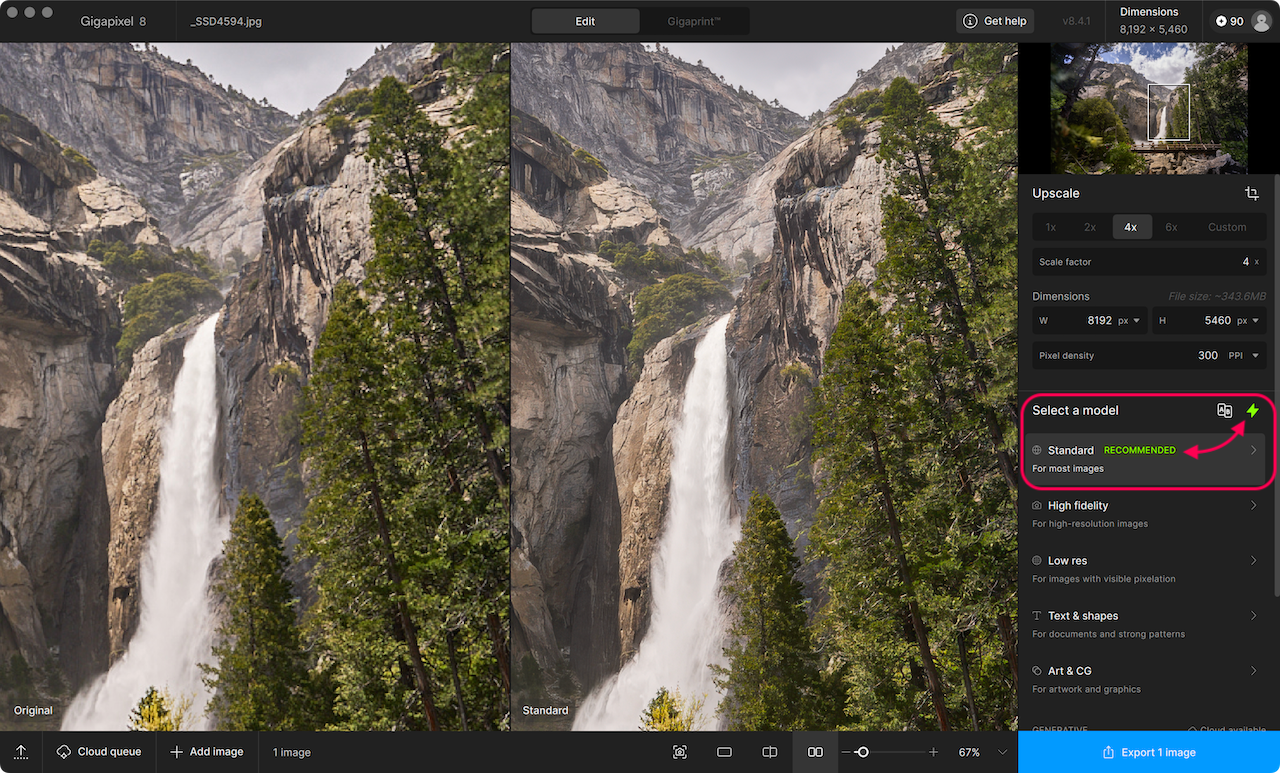Click the _SSD4594.jpg file name

(226, 21)
